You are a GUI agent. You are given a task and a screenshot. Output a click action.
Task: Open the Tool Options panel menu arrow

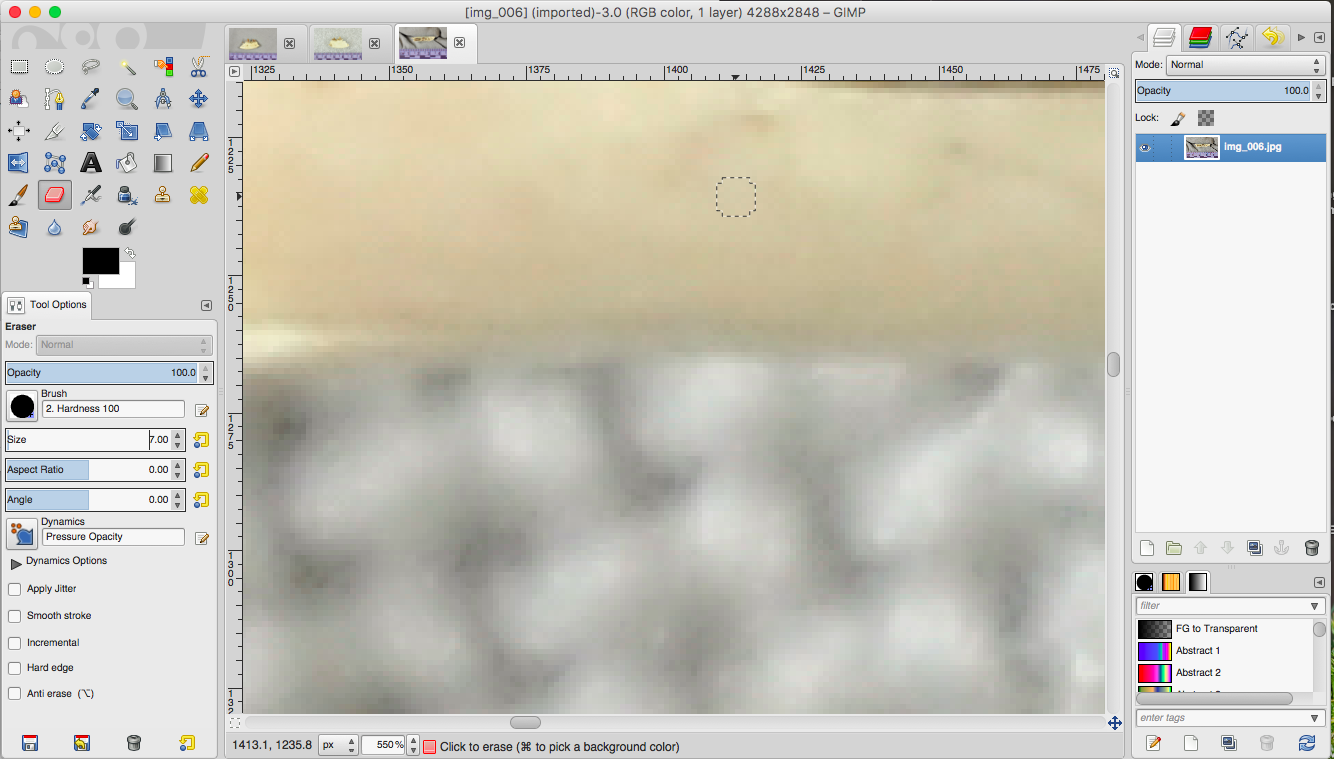[x=206, y=305]
